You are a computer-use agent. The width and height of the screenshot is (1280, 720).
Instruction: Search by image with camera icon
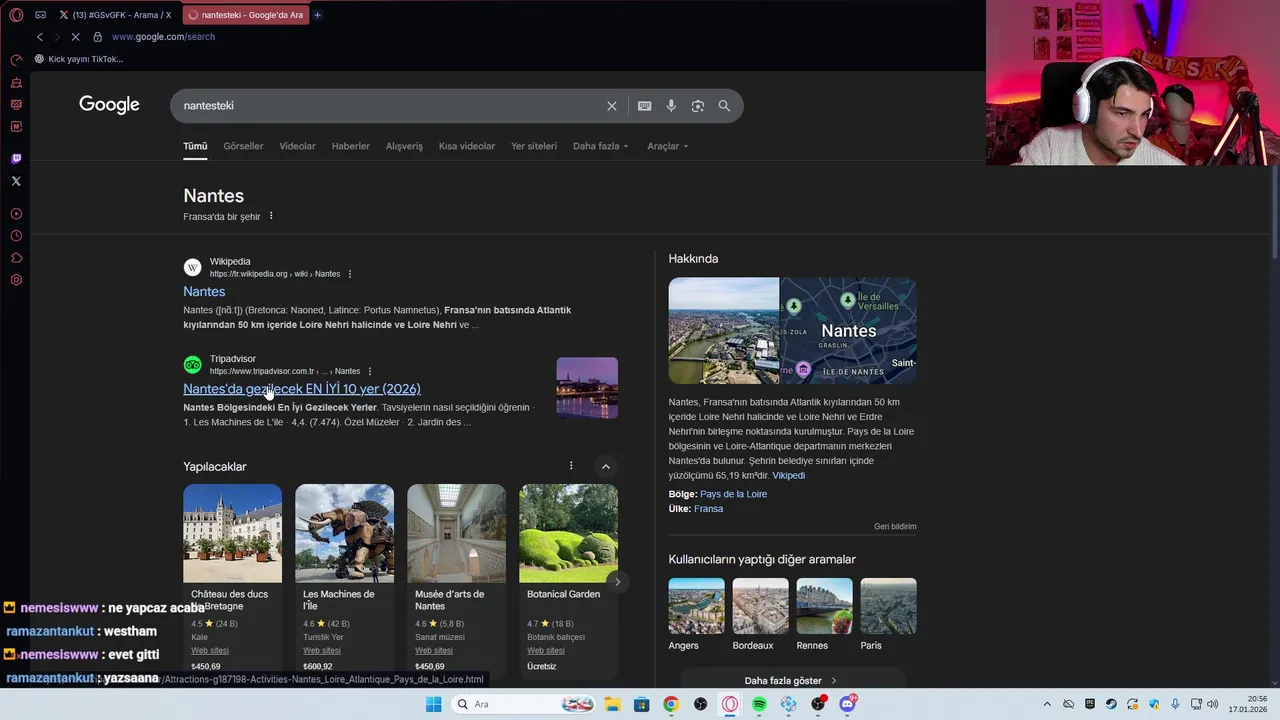tap(698, 106)
